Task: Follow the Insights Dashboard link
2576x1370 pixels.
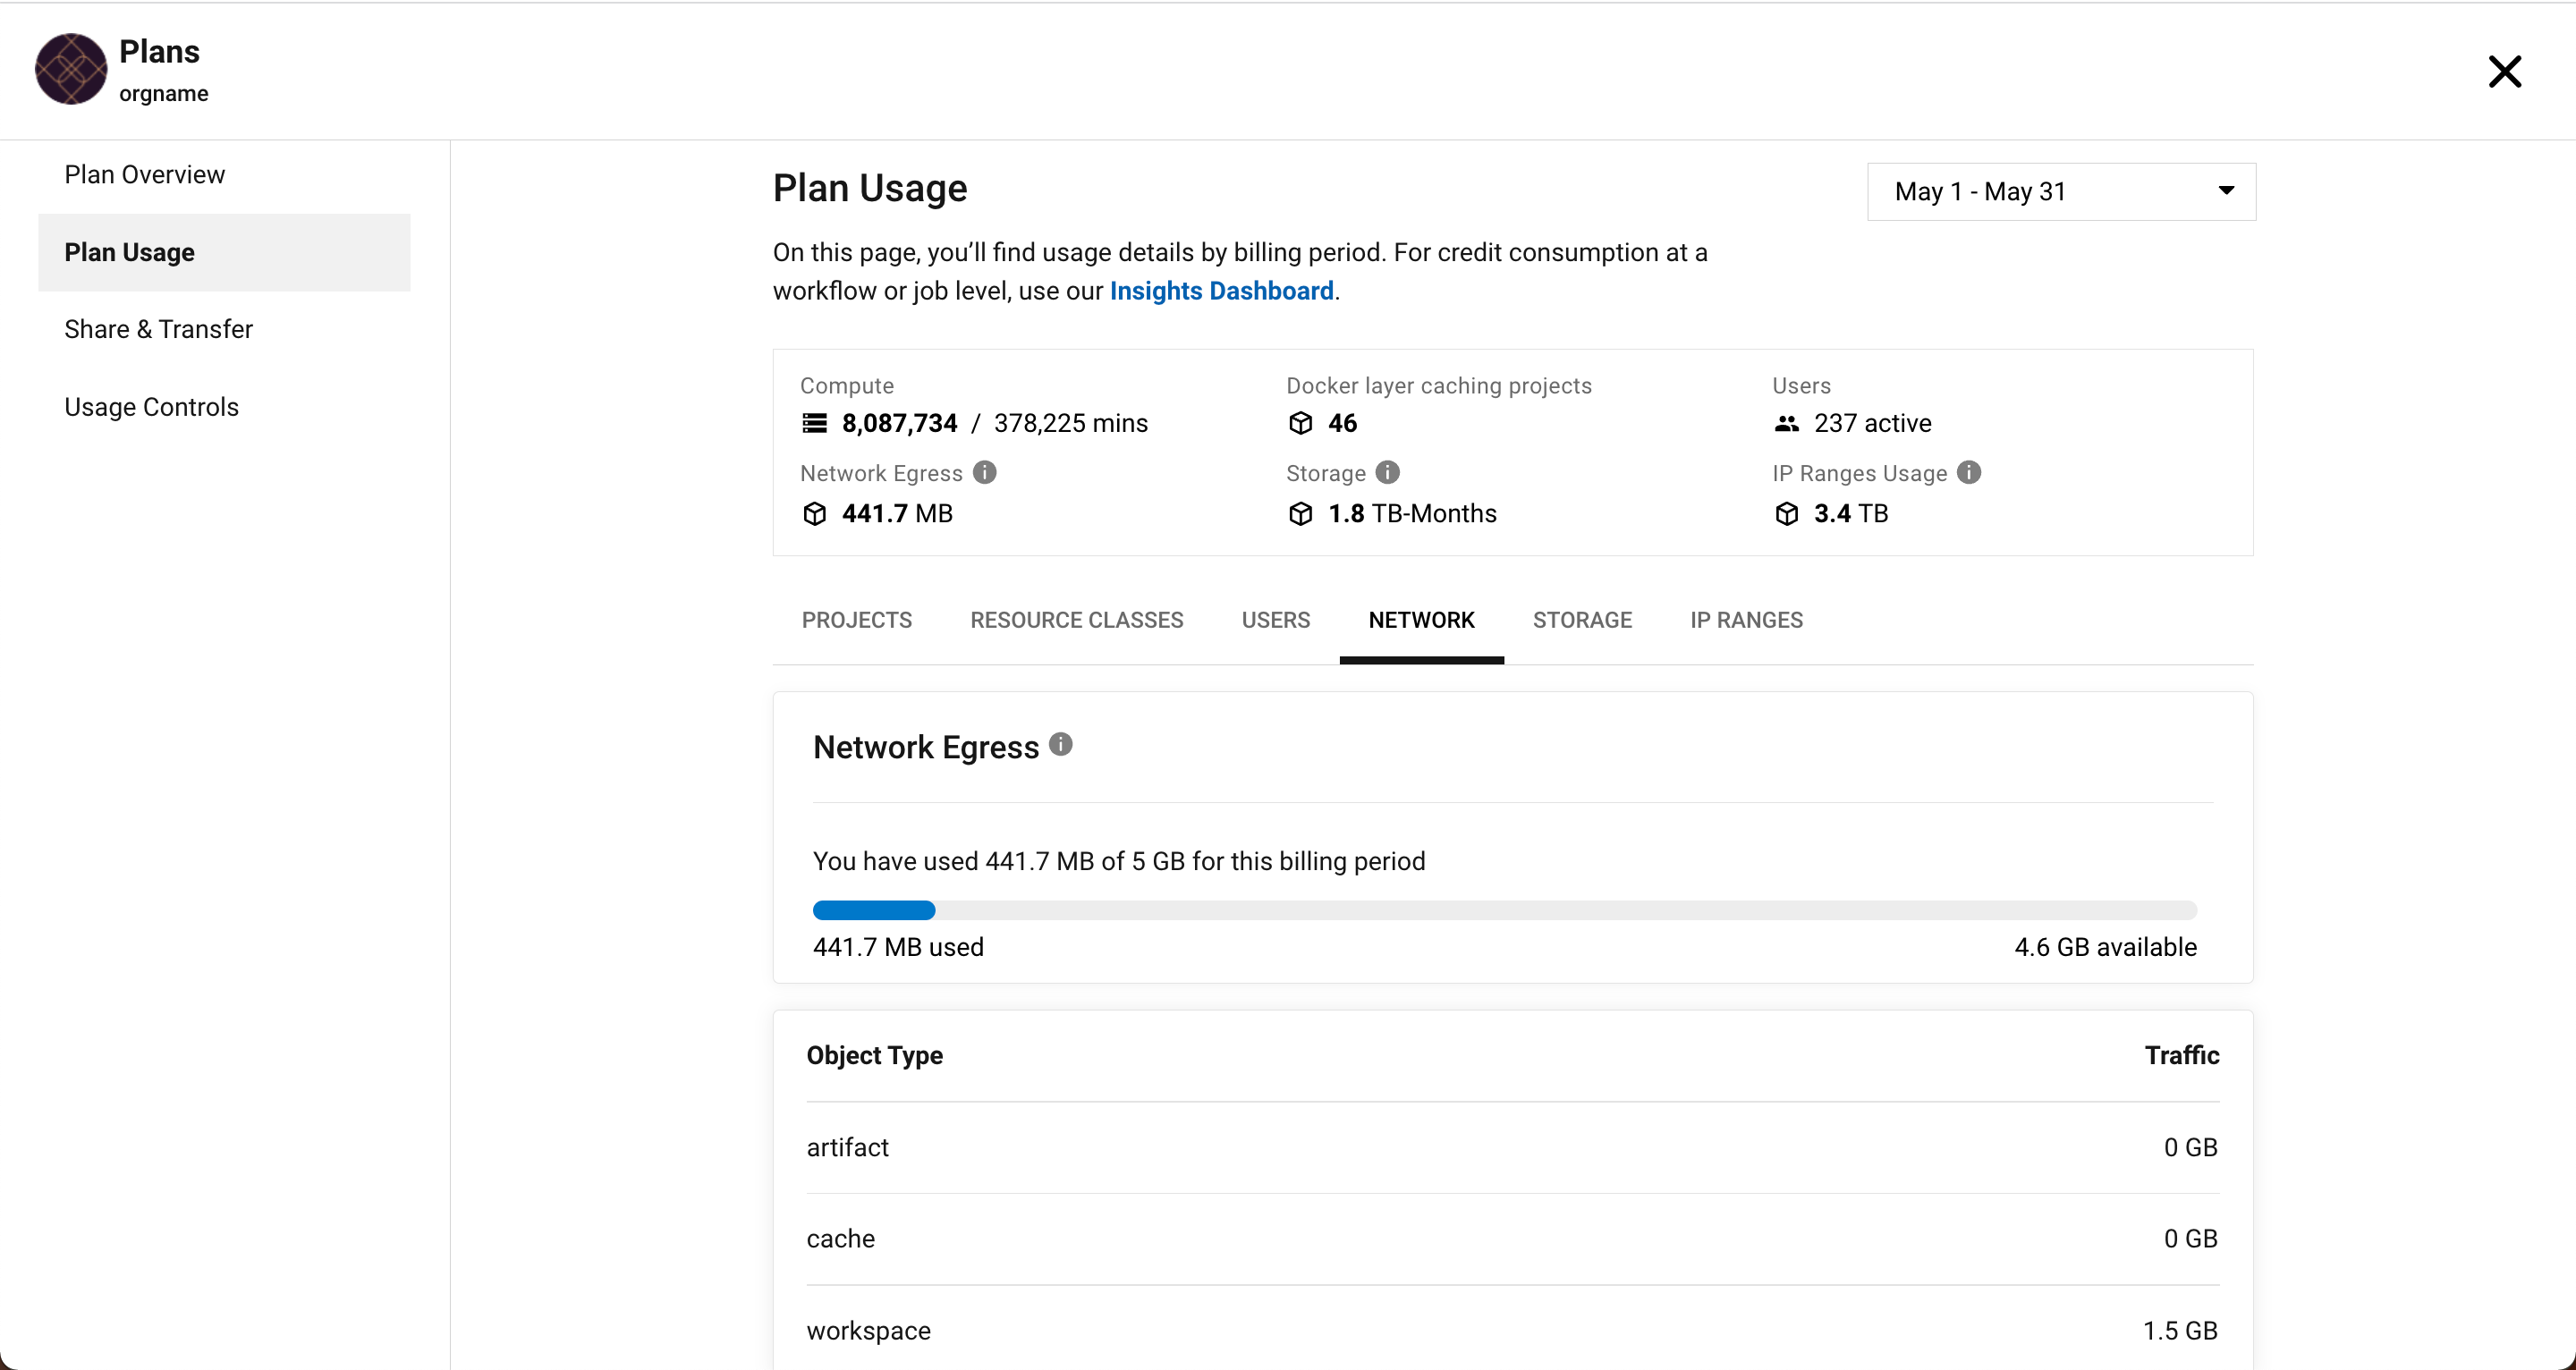Action: point(1222,291)
